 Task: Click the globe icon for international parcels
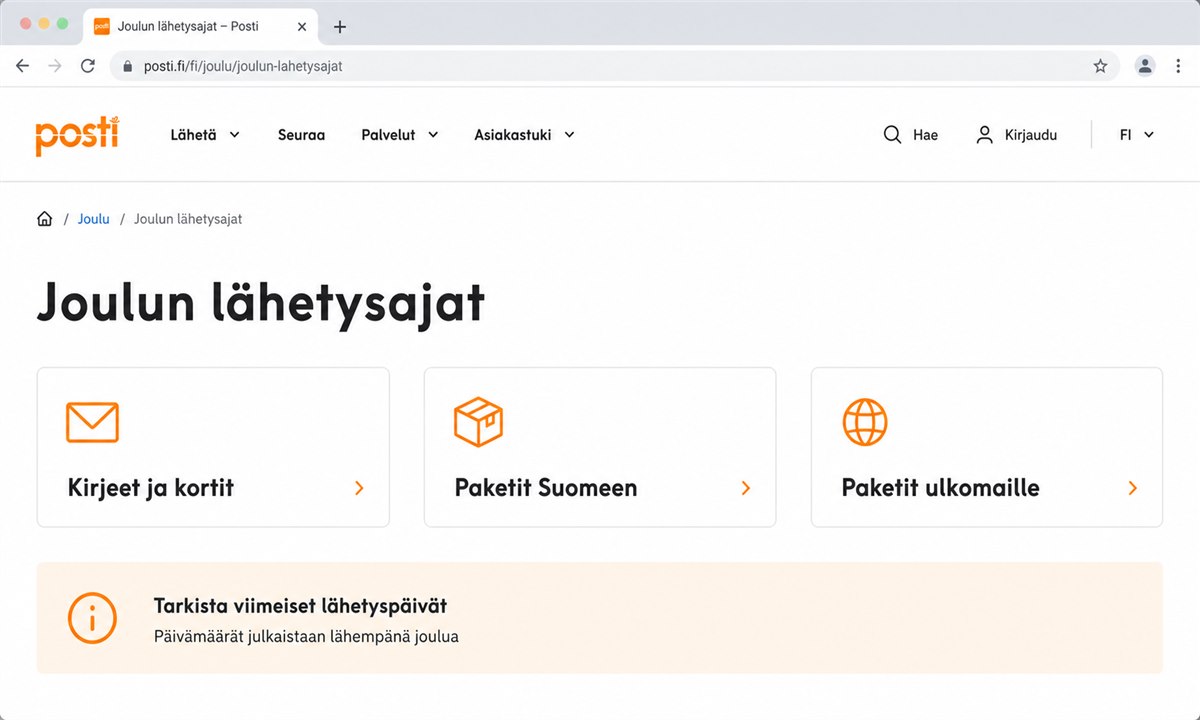[865, 421]
